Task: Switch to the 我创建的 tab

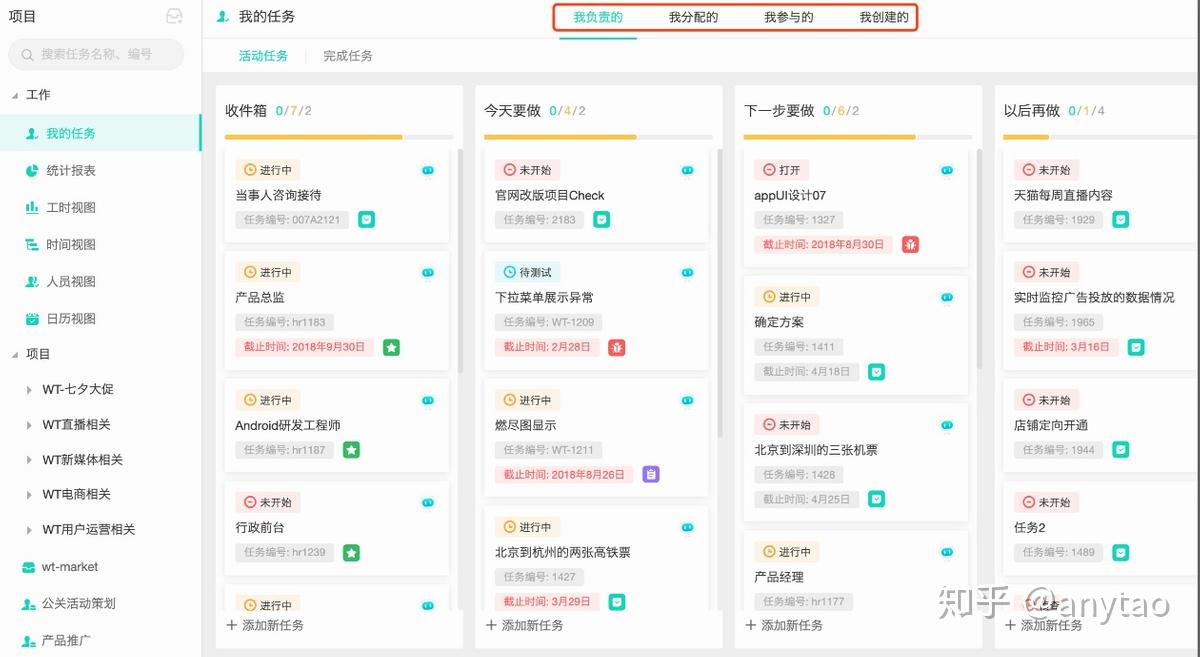Action: coord(884,17)
